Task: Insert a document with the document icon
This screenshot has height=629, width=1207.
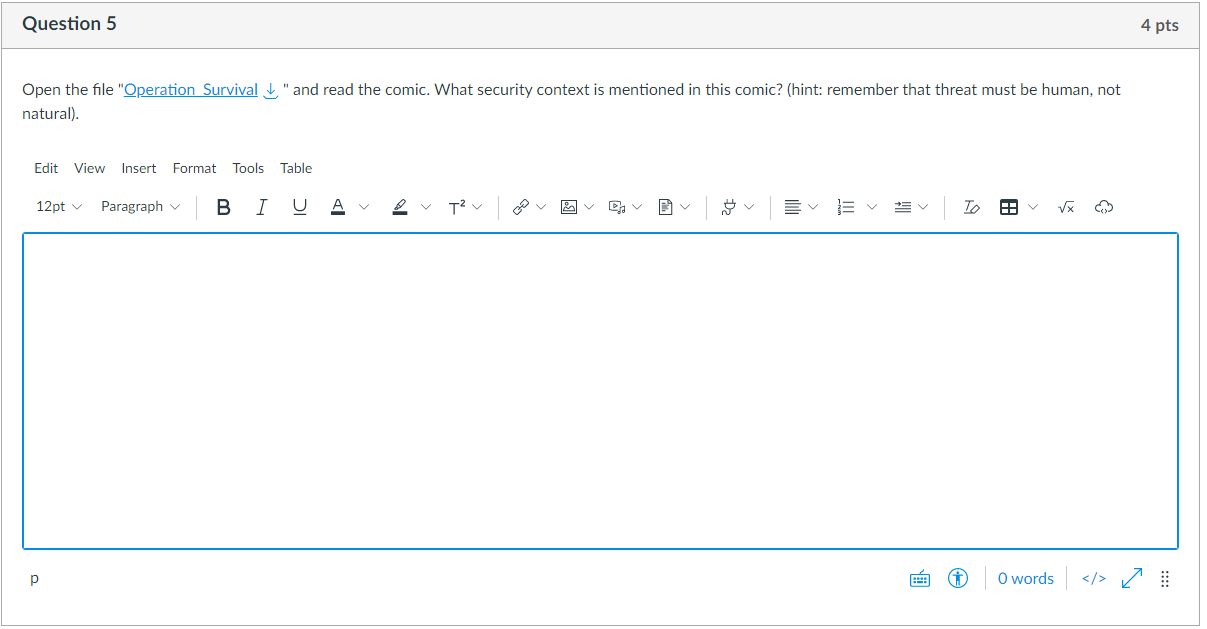Action: click(665, 207)
